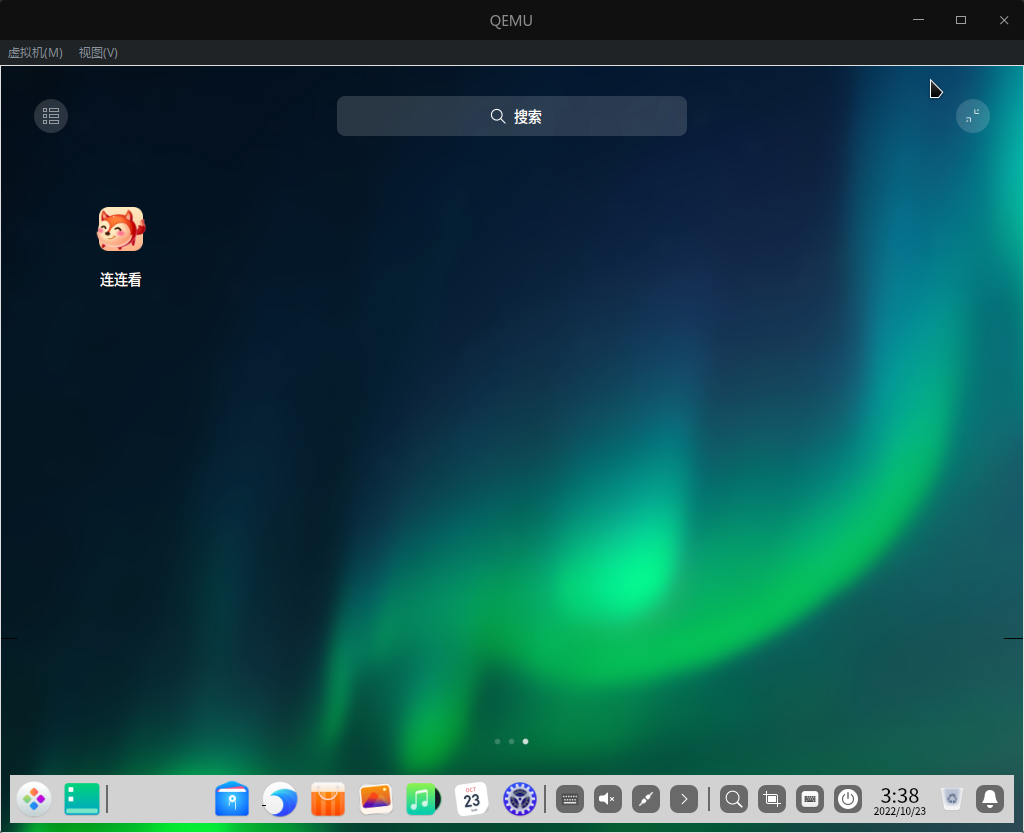Open the web browser dock icon
This screenshot has height=833, width=1024.
pos(280,798)
